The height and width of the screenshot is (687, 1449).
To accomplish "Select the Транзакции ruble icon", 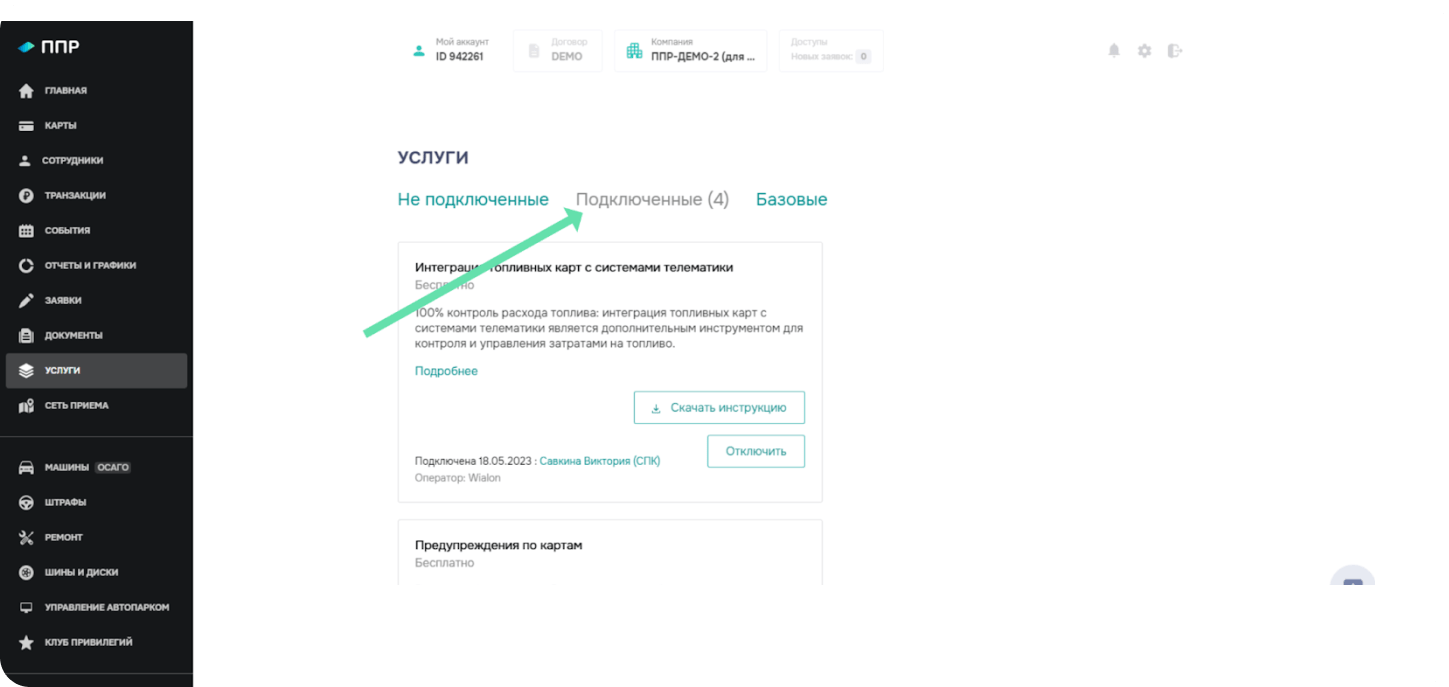I will pos(27,196).
